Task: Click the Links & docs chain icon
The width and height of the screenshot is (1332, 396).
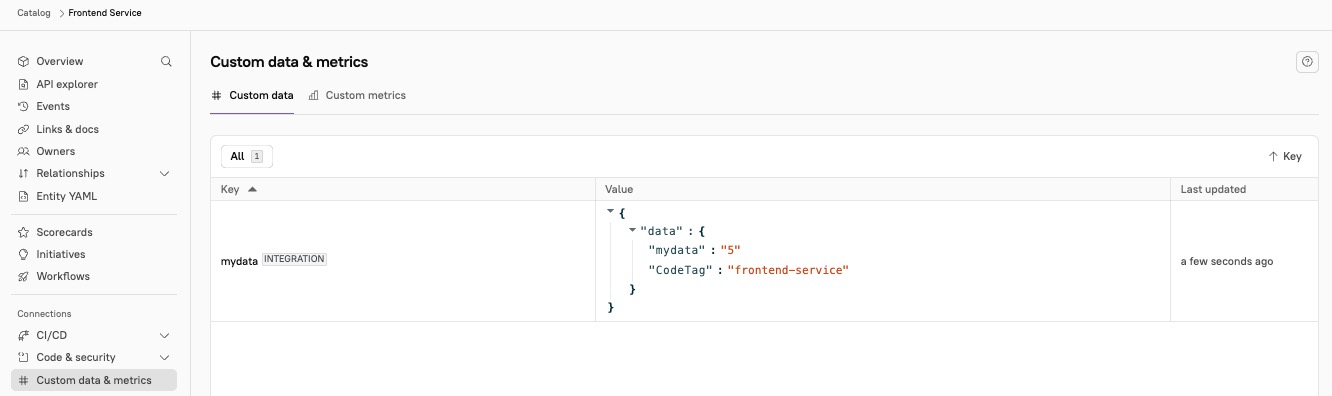Action: point(24,129)
